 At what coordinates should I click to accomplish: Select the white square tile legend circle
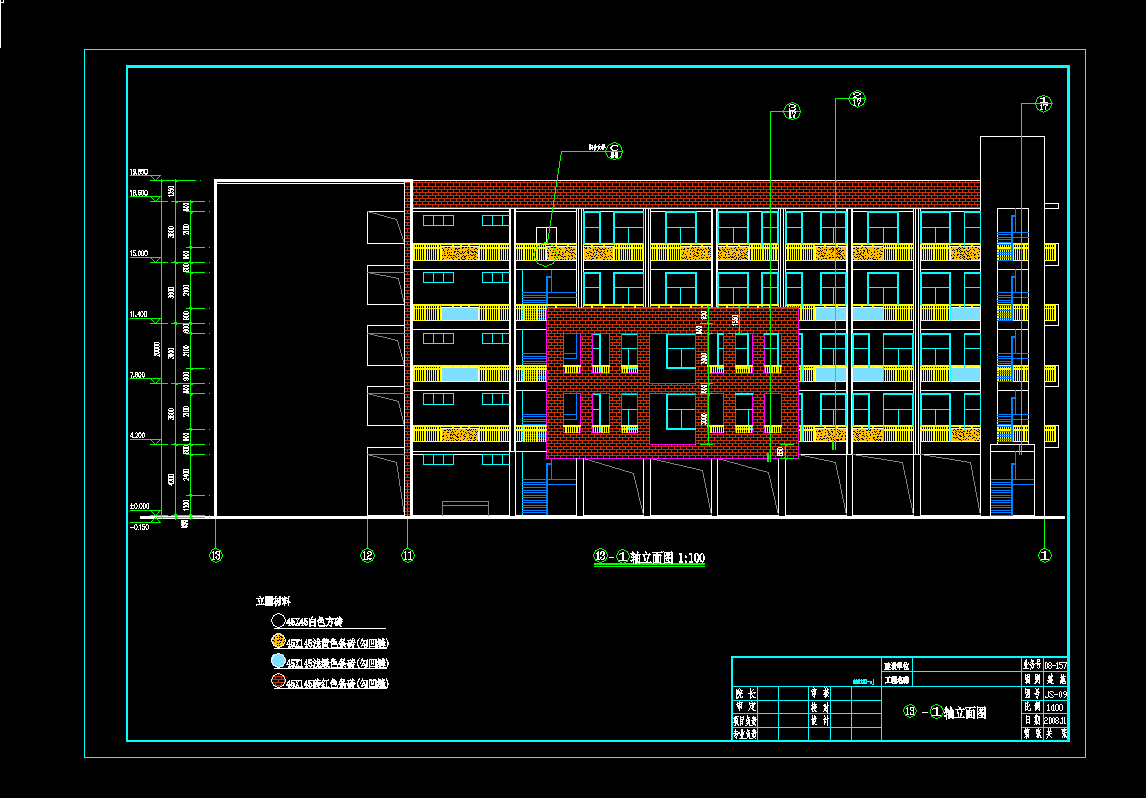click(278, 622)
